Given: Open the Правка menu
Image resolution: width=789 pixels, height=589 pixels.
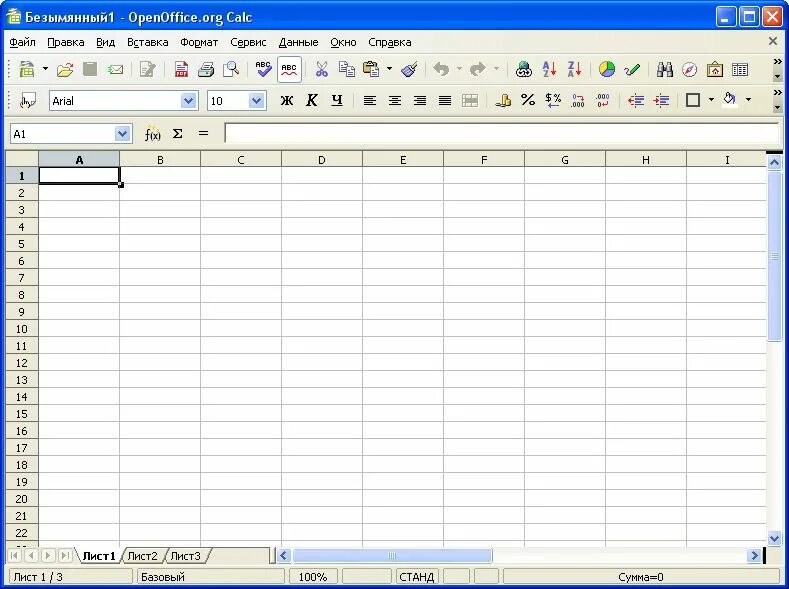Looking at the screenshot, I should coord(65,42).
